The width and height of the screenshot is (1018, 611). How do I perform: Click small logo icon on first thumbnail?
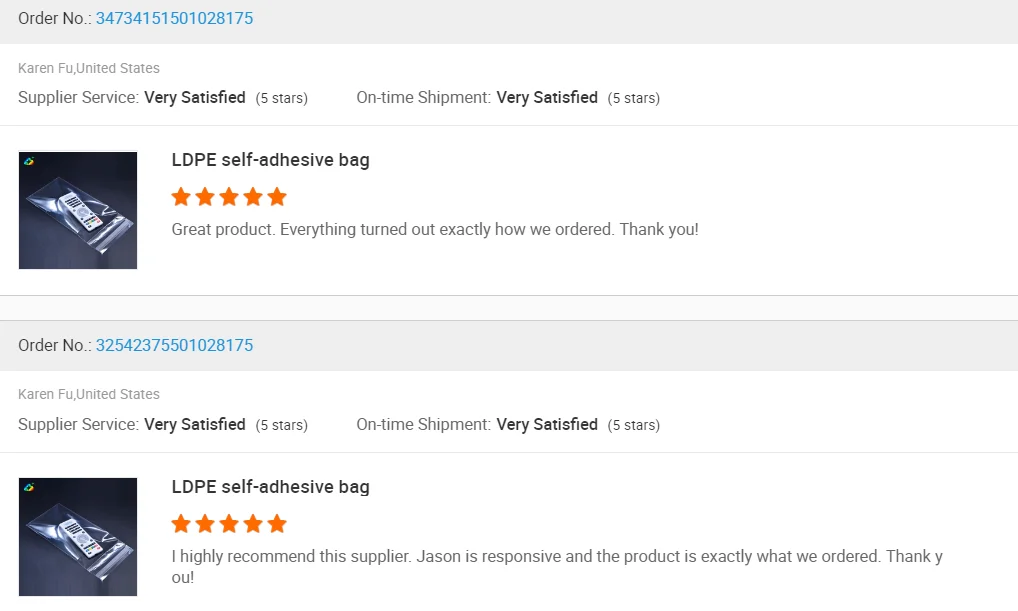30,161
